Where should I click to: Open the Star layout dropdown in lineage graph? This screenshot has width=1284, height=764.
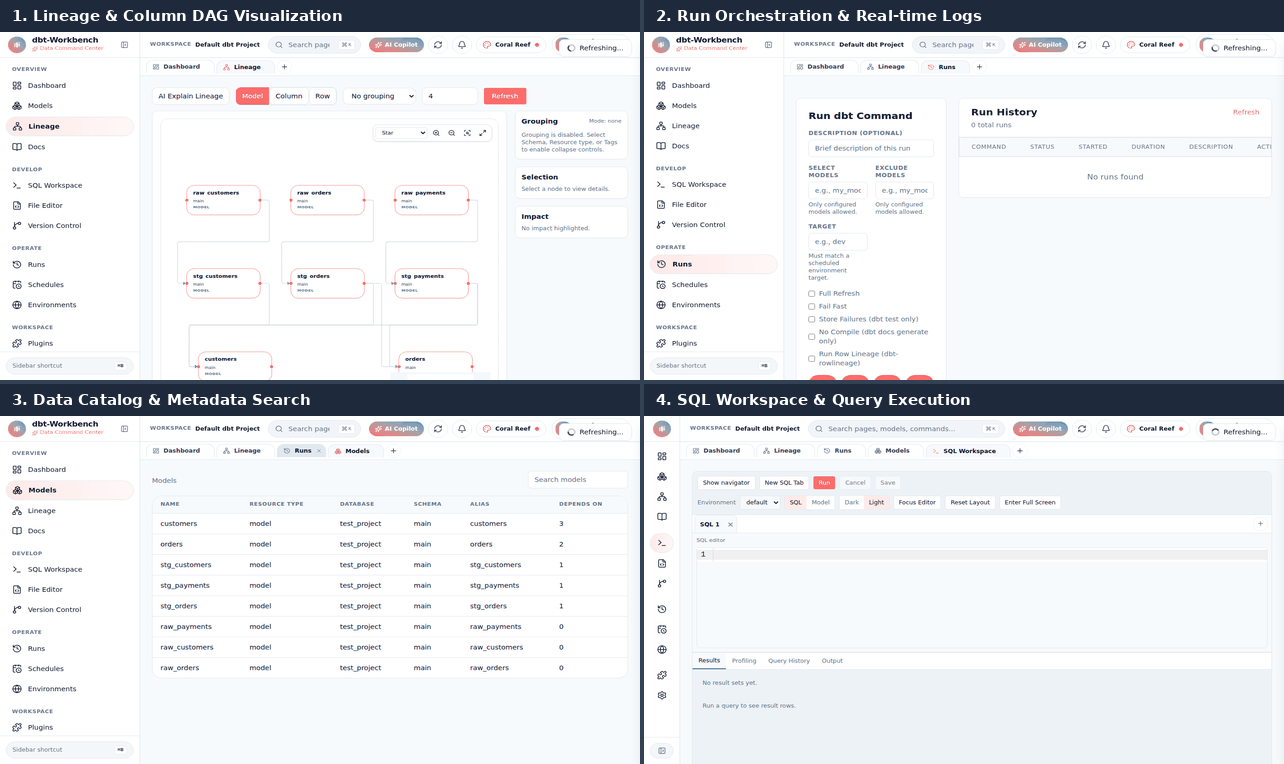(x=402, y=133)
